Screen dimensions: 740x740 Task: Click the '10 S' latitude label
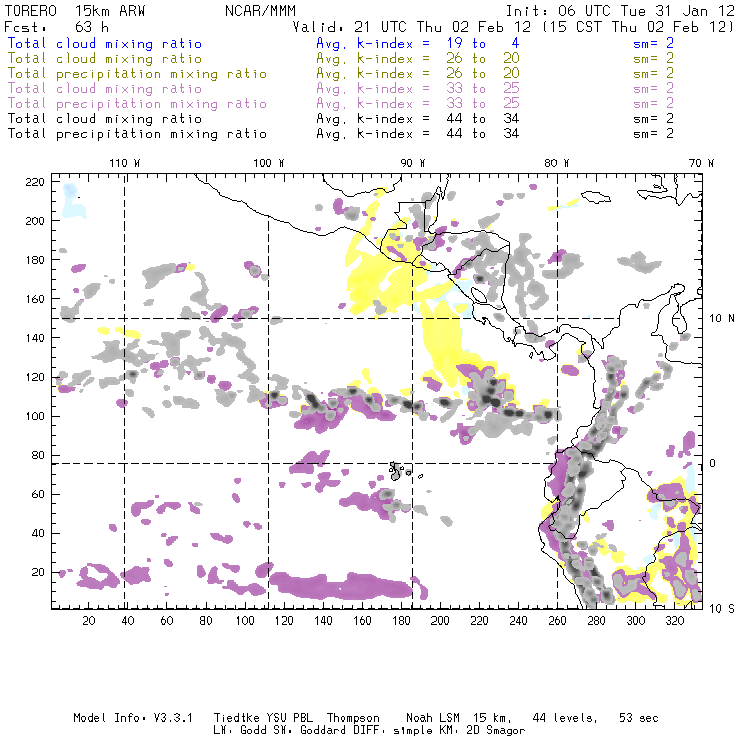722,608
